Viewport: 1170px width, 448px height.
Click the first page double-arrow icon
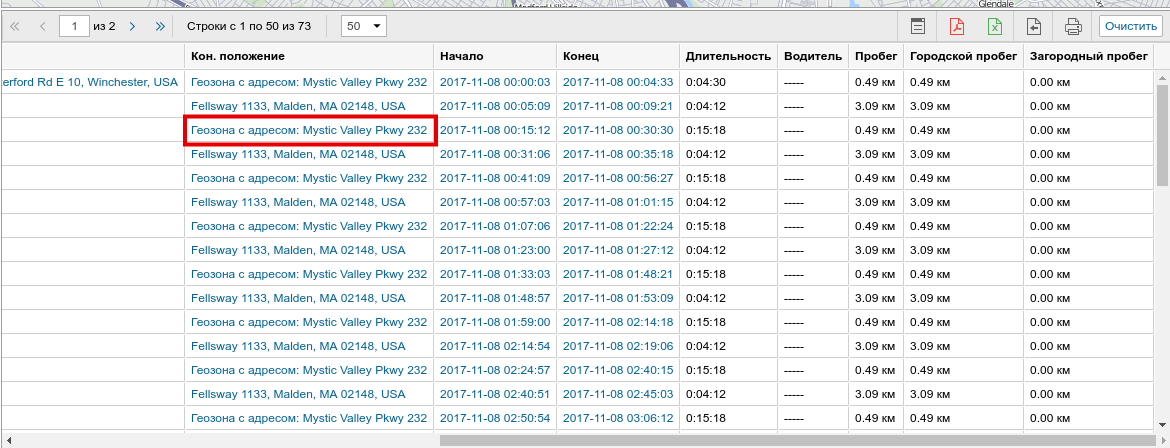pos(15,26)
